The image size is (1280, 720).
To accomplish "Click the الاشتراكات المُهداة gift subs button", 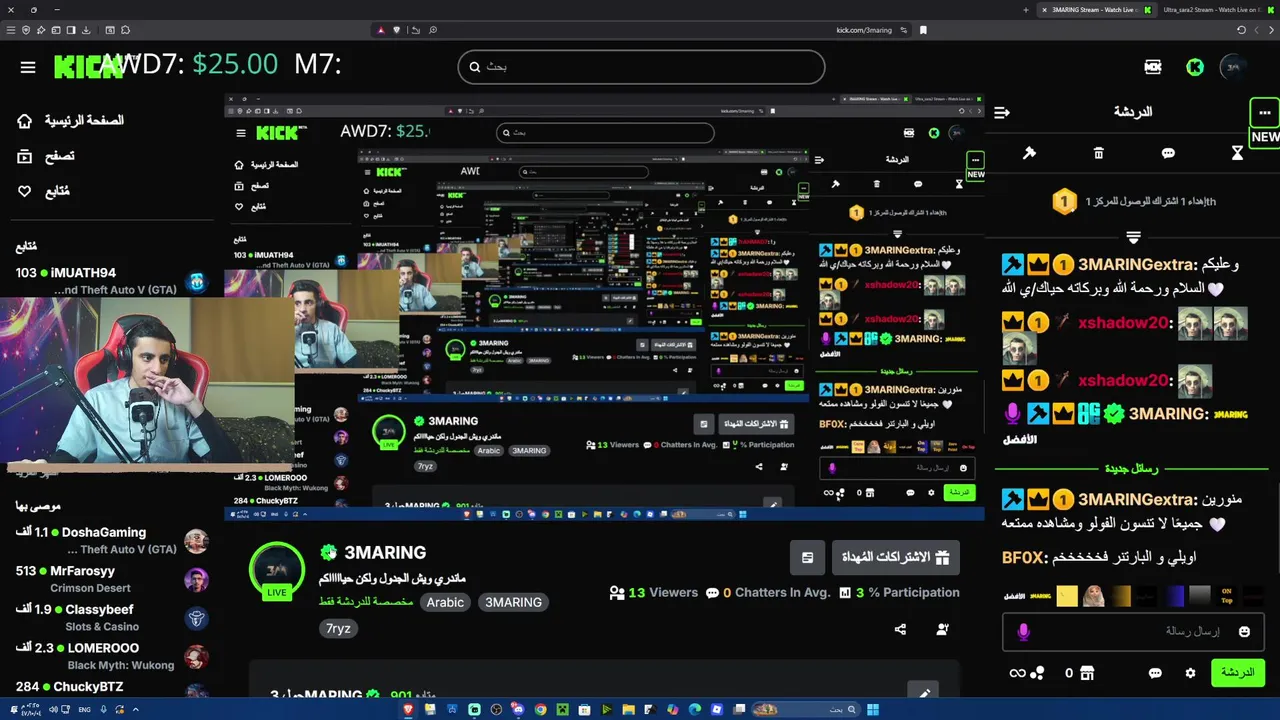I will 895,557.
